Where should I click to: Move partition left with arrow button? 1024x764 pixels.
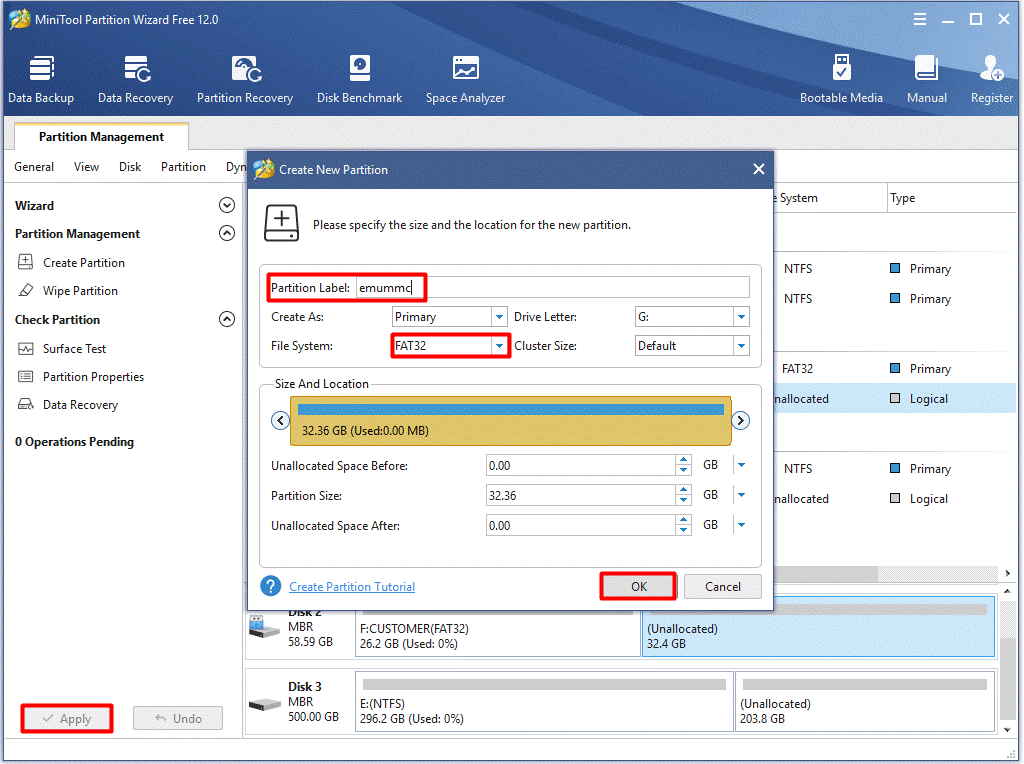[280, 421]
